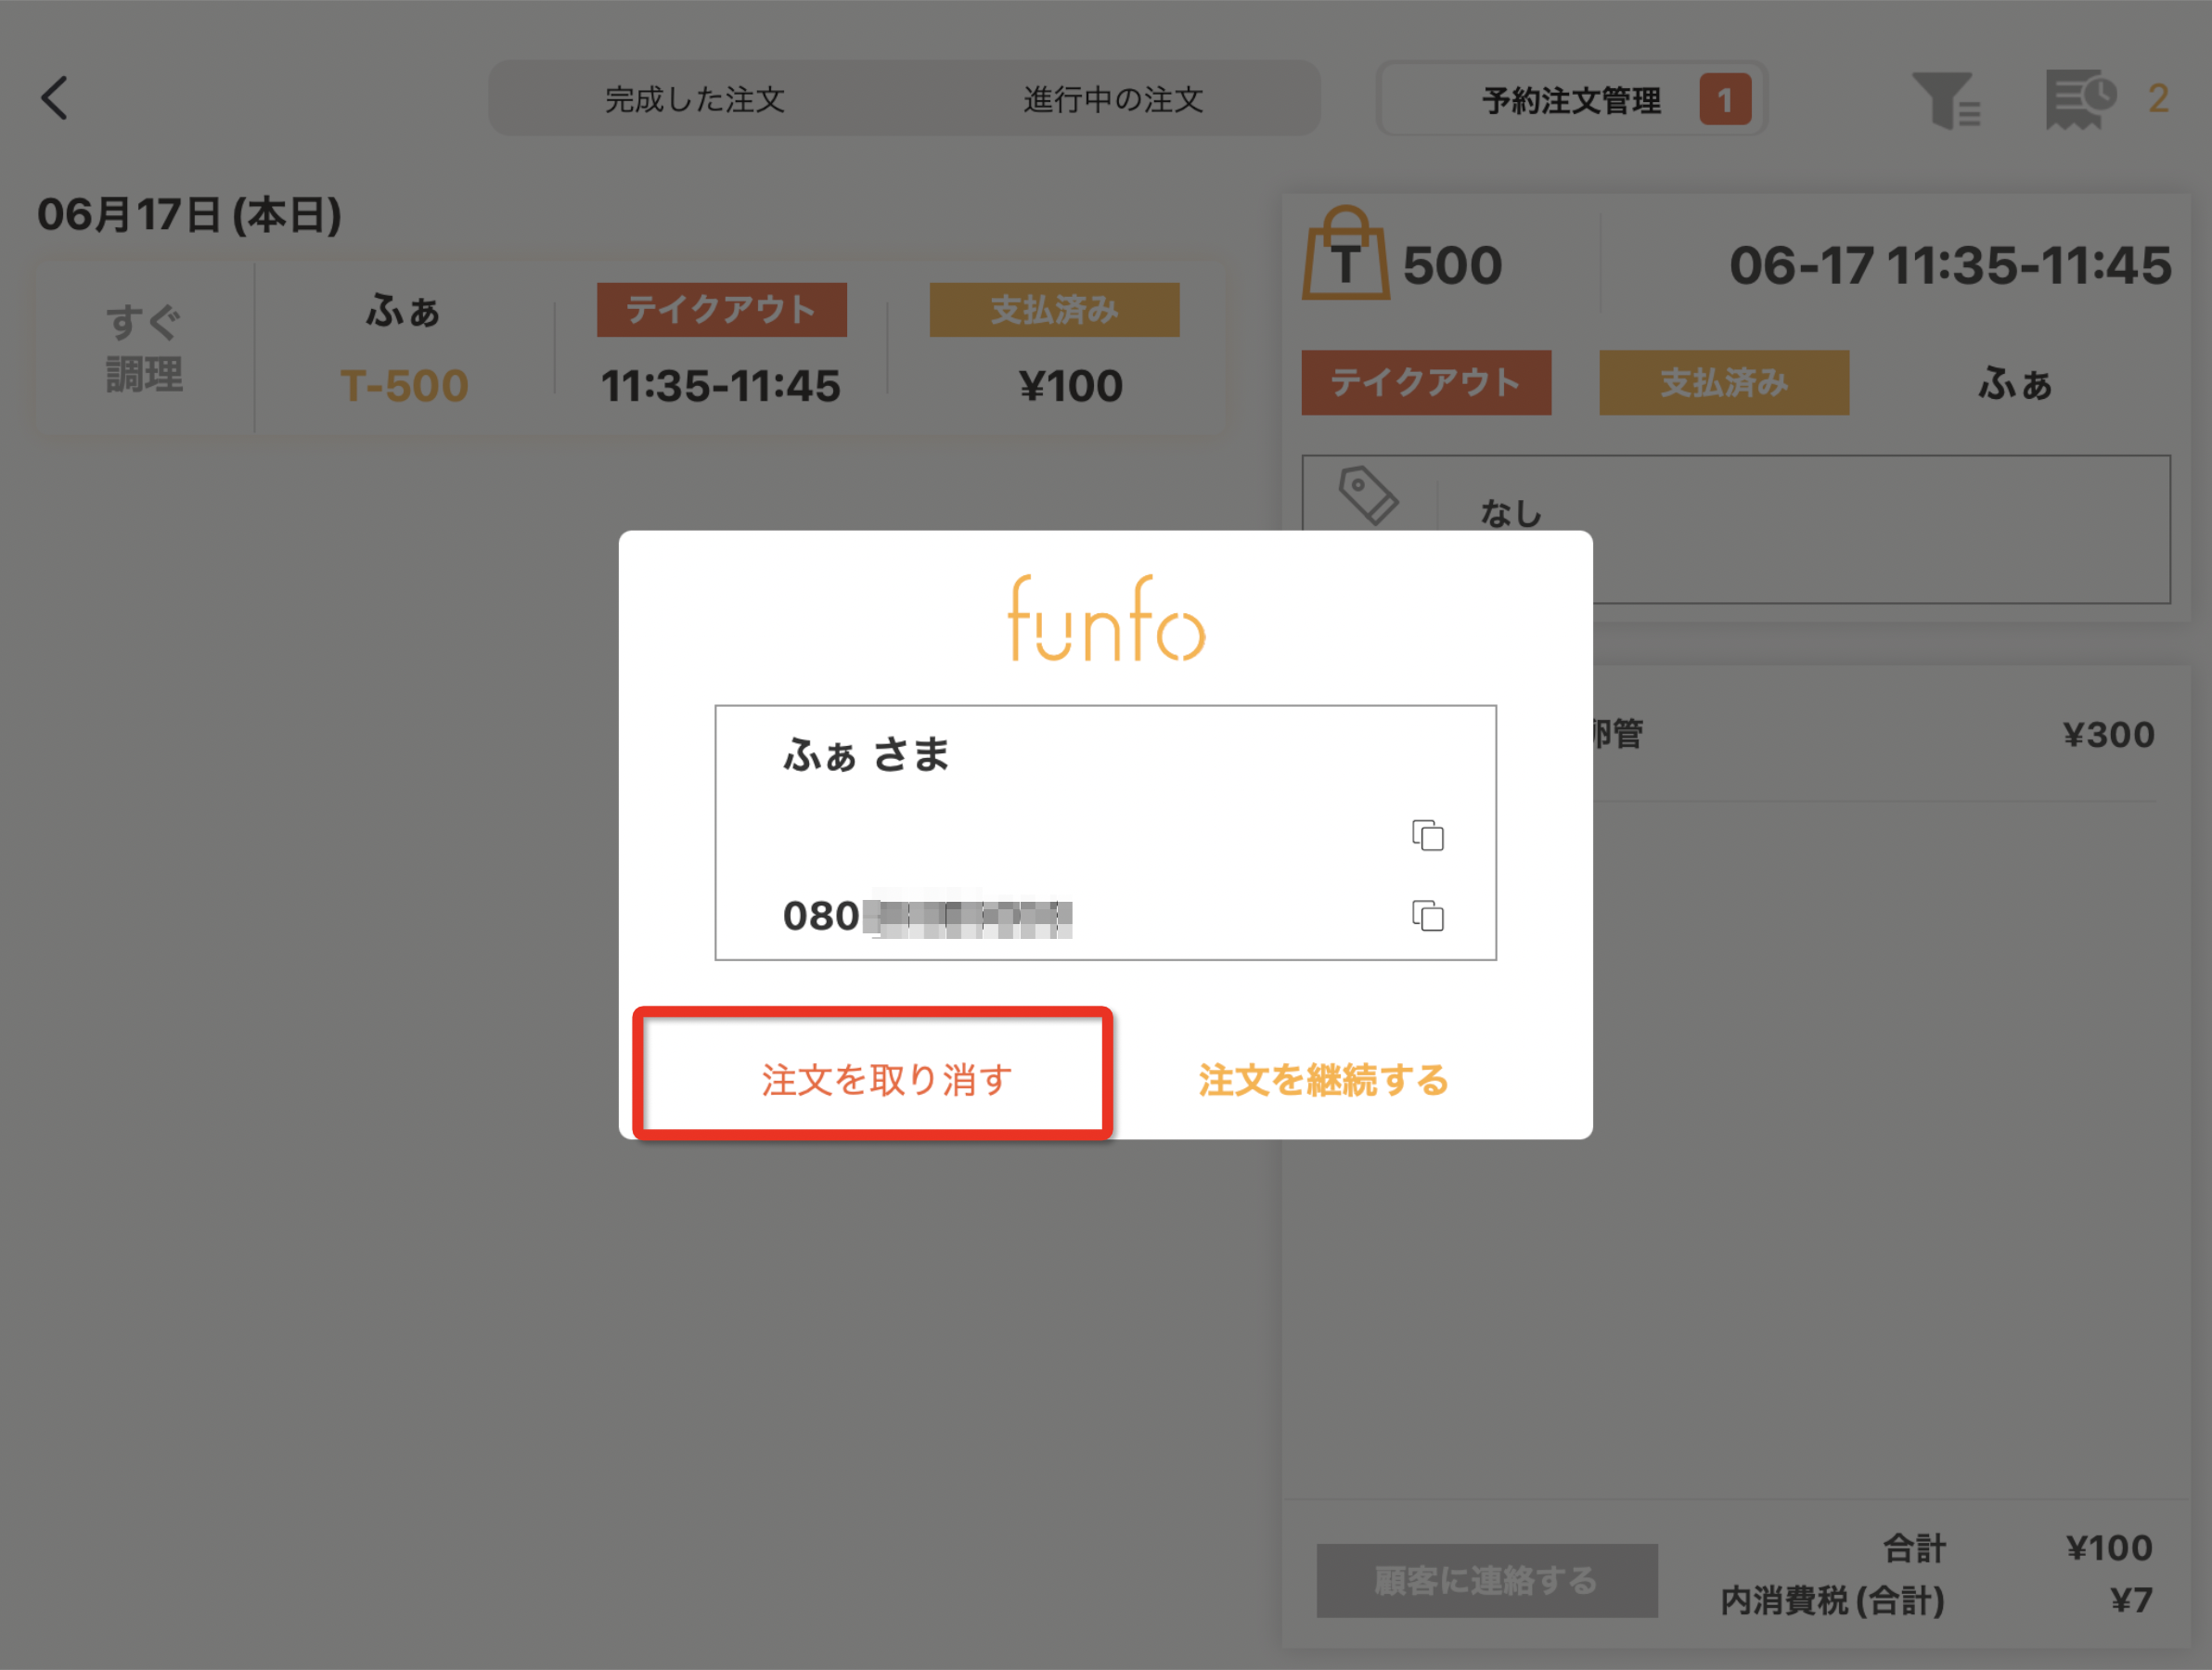
Task: Copy the phone number starting with 080
Action: pos(1427,915)
